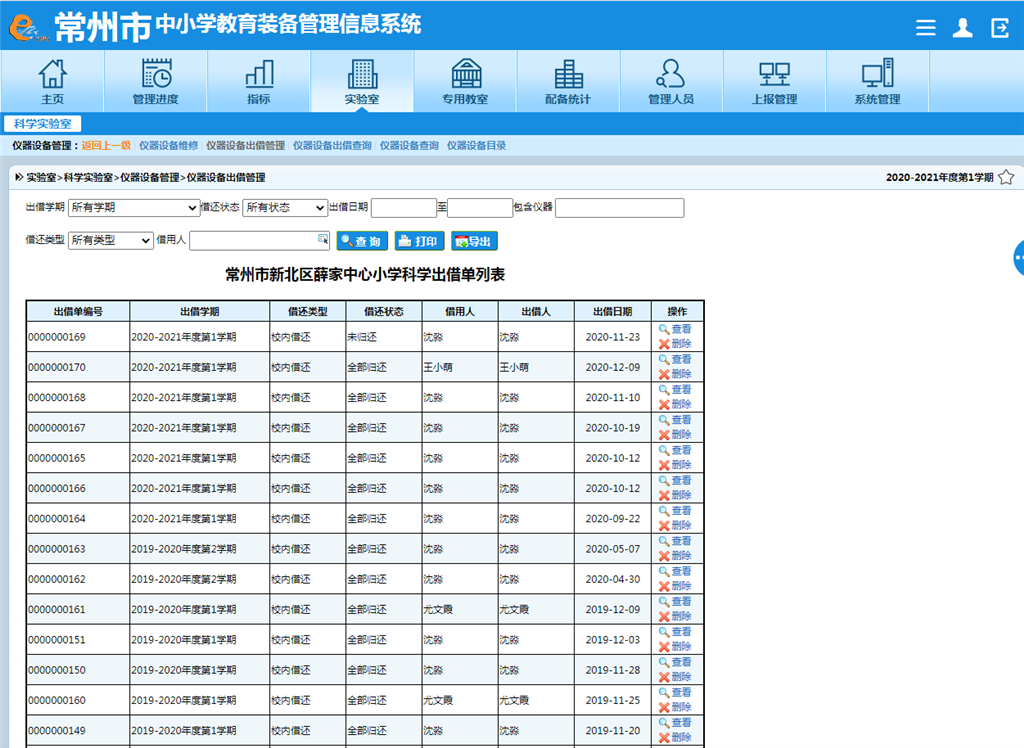
Task: Click the favorite star icon
Action: click(x=1006, y=177)
